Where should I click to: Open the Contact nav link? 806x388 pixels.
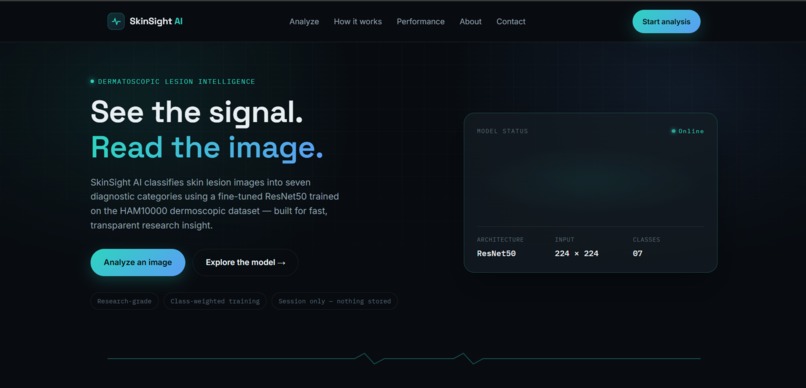(x=510, y=22)
